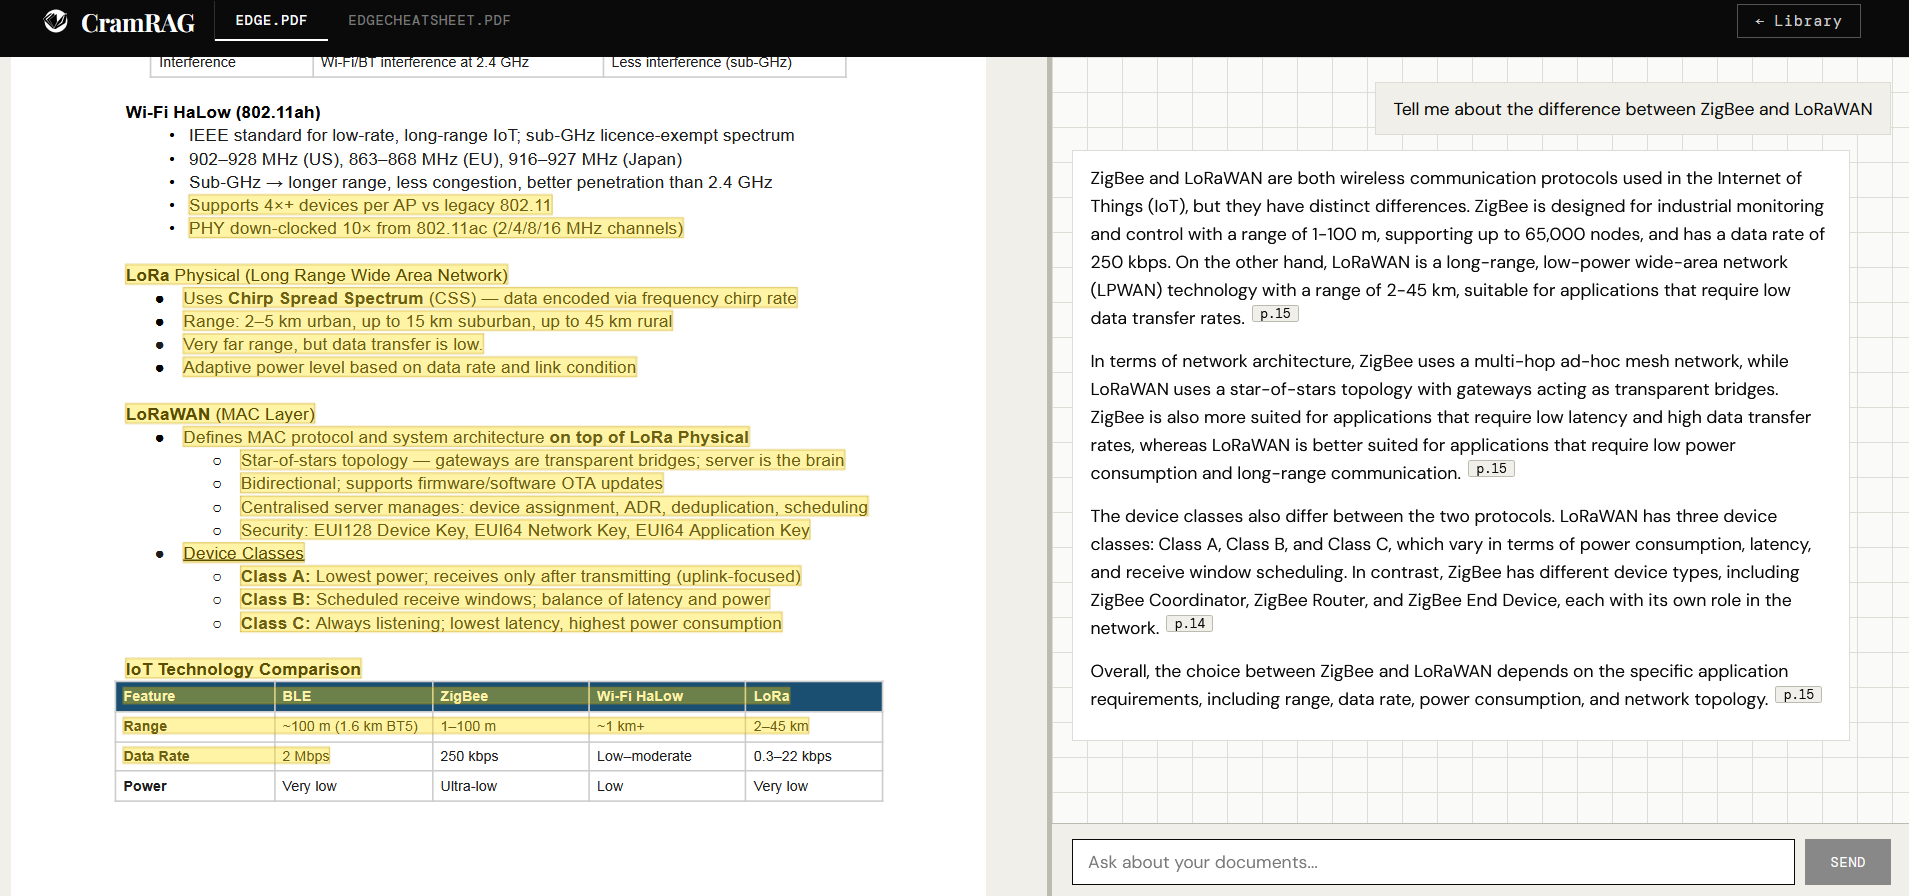Click the 'Class A: Lowest power' line

(x=521, y=576)
